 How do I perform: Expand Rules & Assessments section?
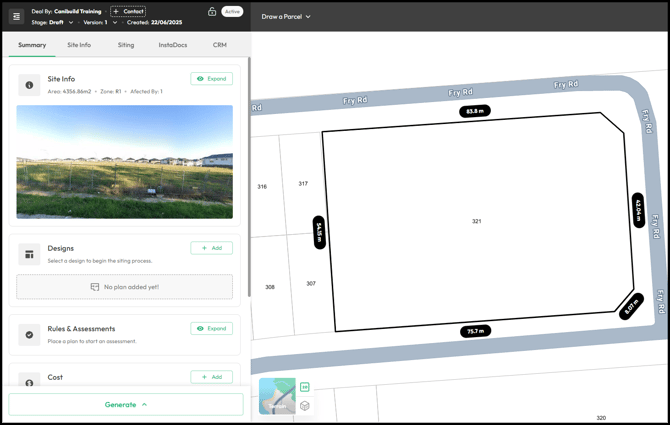[x=212, y=328]
